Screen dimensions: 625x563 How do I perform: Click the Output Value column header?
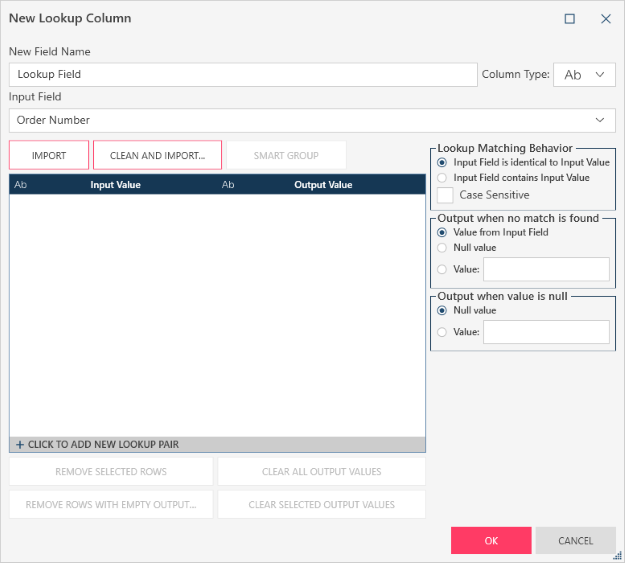pos(323,185)
